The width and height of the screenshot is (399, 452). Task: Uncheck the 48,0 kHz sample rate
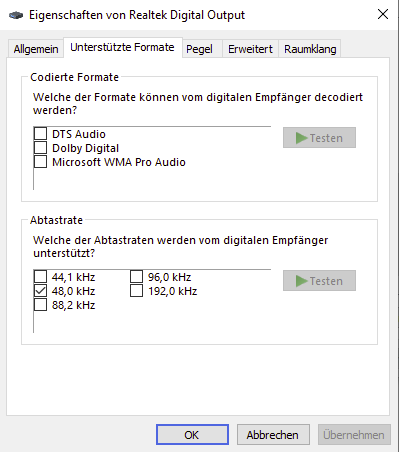tap(40, 291)
